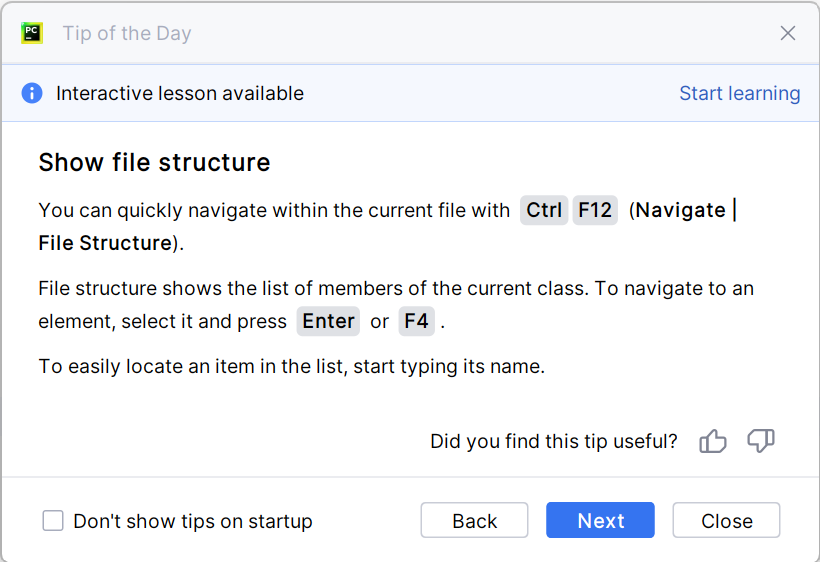Screen dimensions: 820x562
Task: Dislike this tip with thumbs down
Action: click(761, 441)
